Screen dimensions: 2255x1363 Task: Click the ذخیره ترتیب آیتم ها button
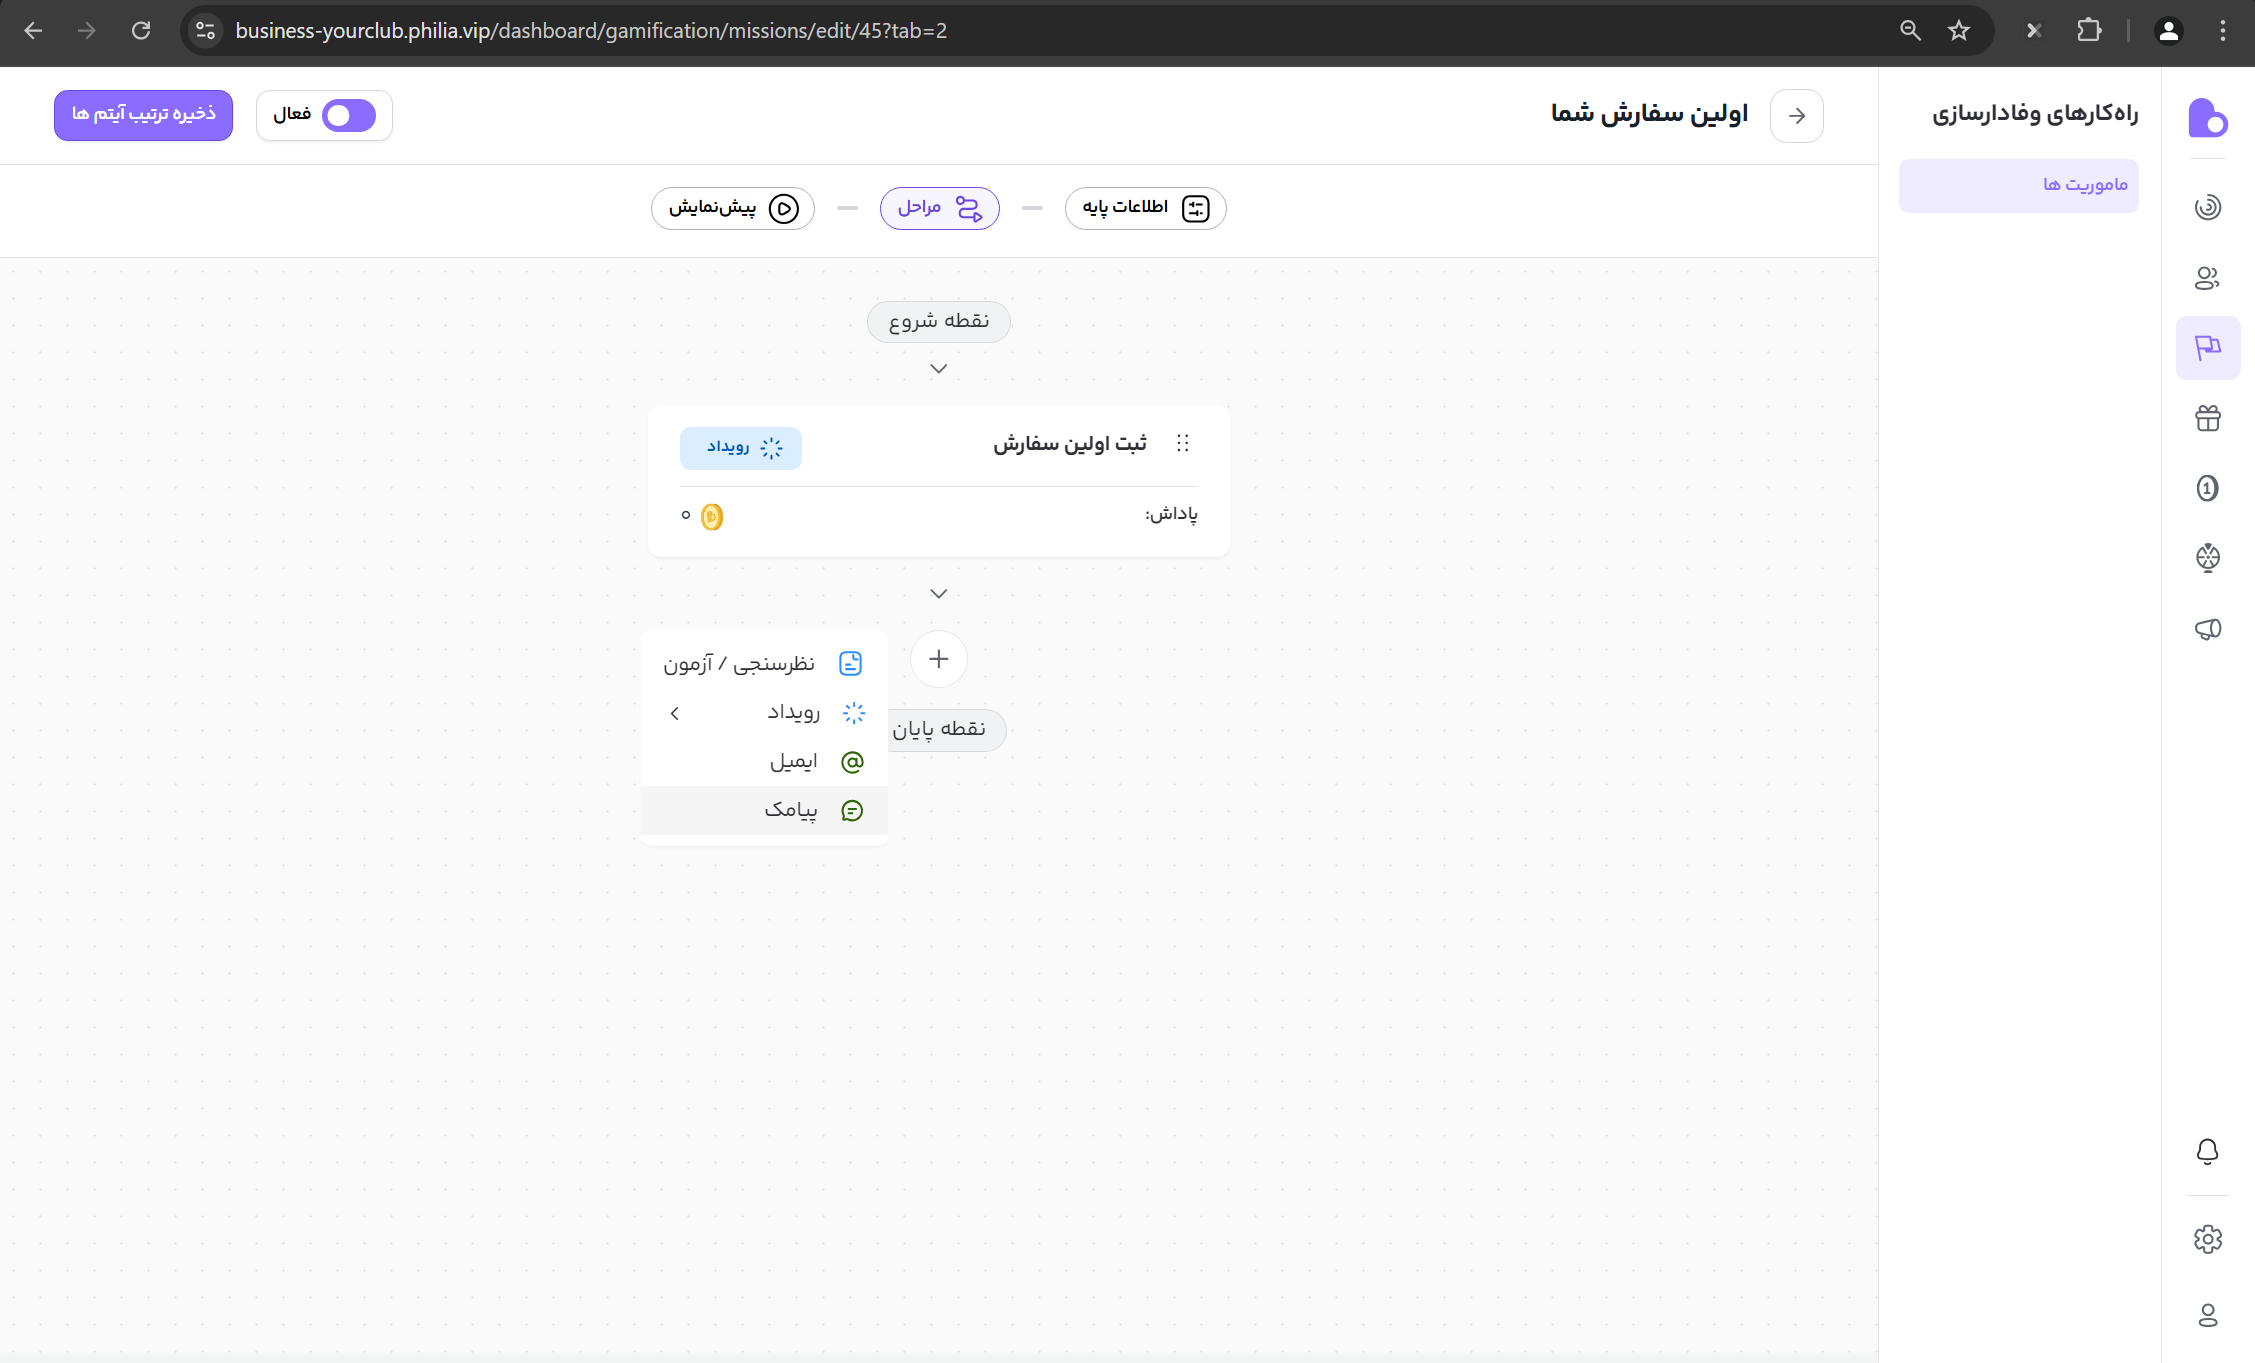pyautogui.click(x=143, y=115)
